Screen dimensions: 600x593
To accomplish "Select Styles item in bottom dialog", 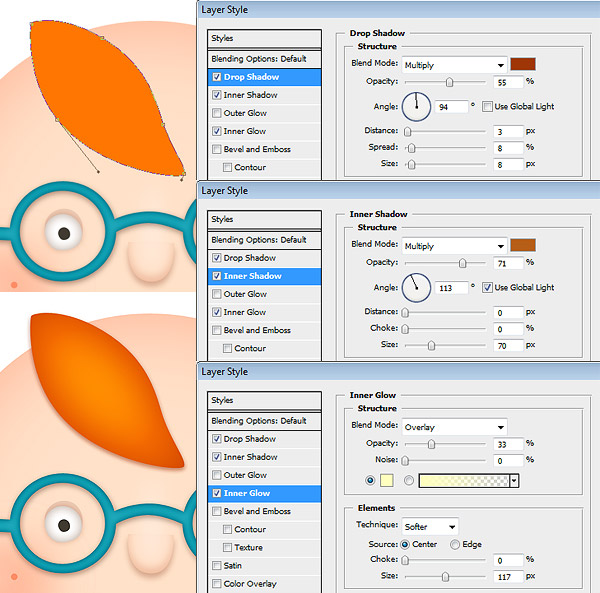I will pyautogui.click(x=264, y=400).
